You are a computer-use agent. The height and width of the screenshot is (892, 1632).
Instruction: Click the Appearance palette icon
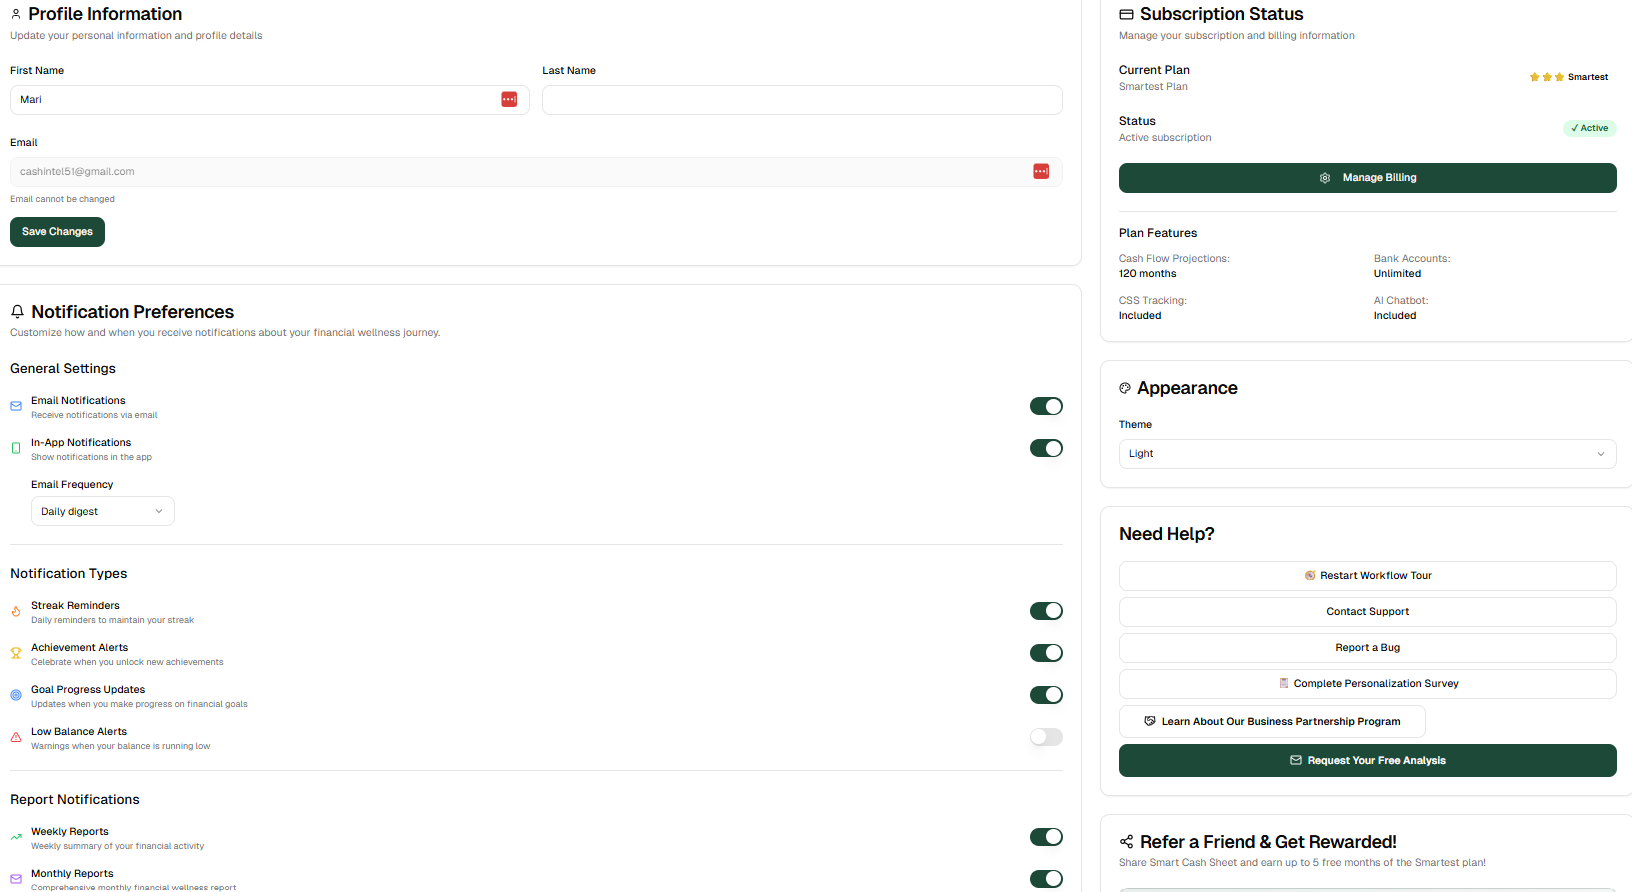coord(1125,388)
